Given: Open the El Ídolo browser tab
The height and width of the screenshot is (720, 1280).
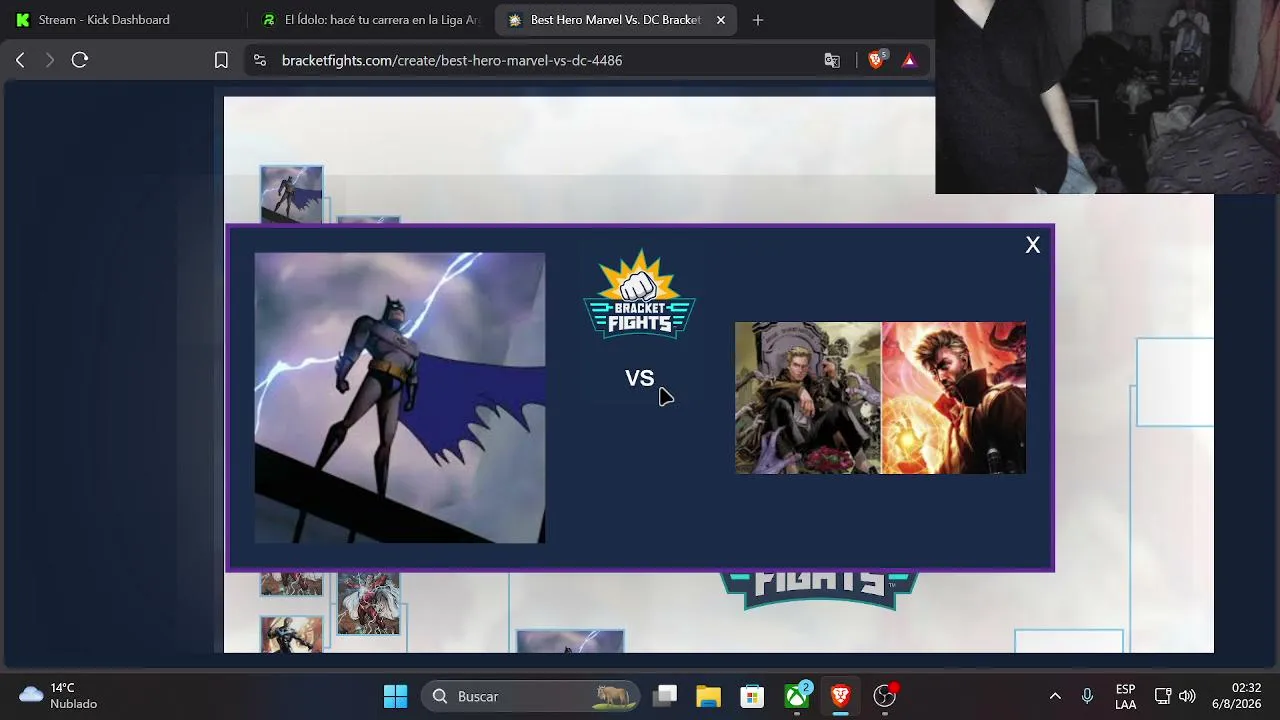Looking at the screenshot, I should click(x=370, y=20).
